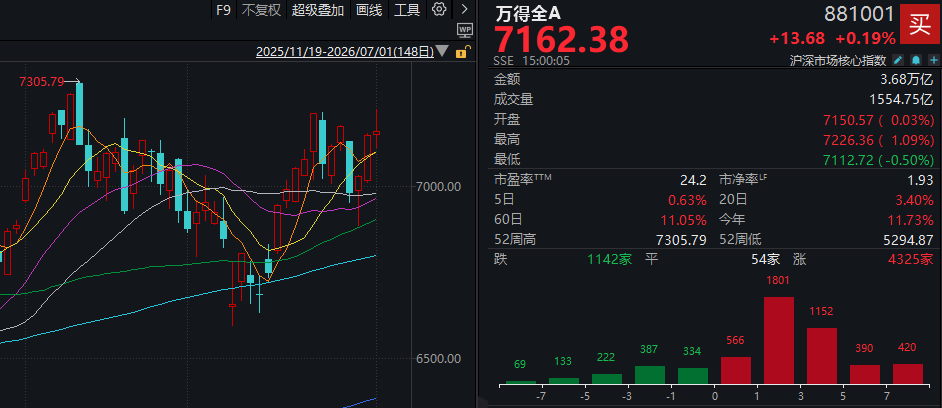Open the F9 menu item

223,10
